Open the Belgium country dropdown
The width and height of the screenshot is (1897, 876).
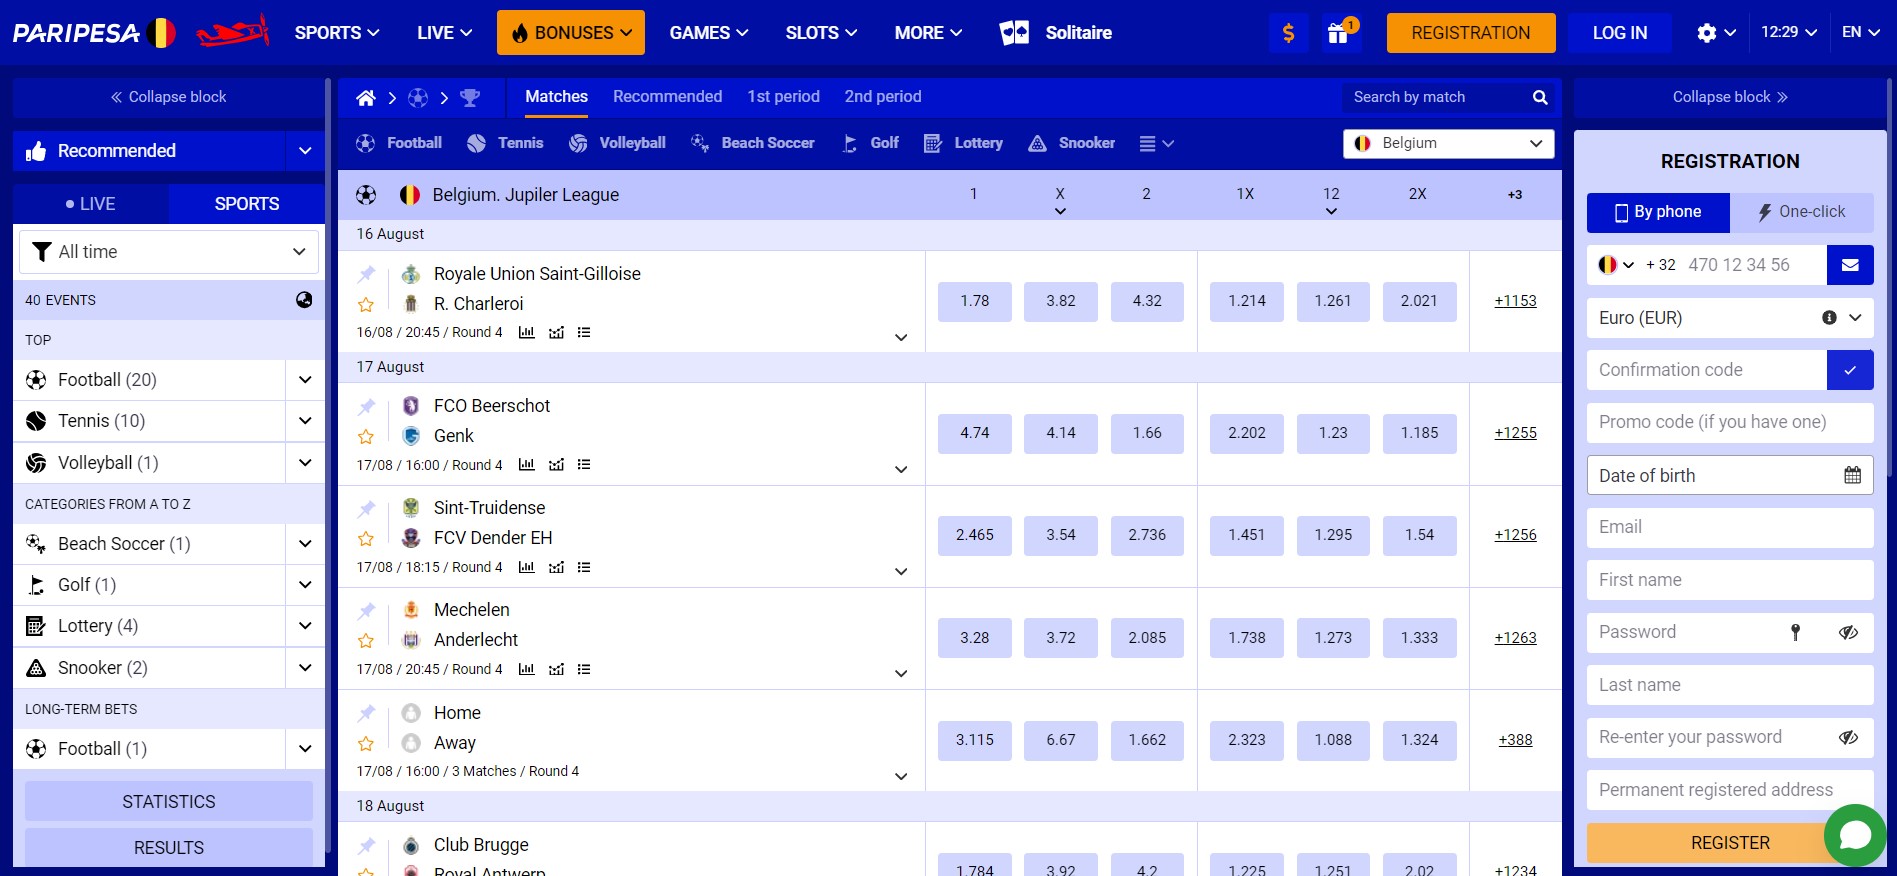1448,143
